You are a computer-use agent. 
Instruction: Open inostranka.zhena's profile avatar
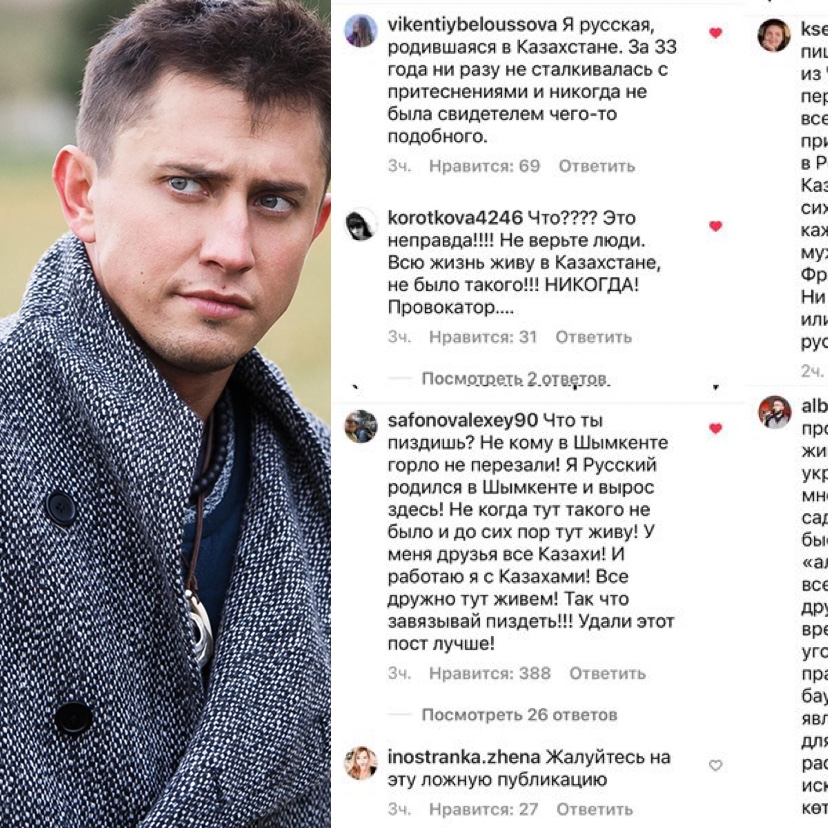point(361,763)
